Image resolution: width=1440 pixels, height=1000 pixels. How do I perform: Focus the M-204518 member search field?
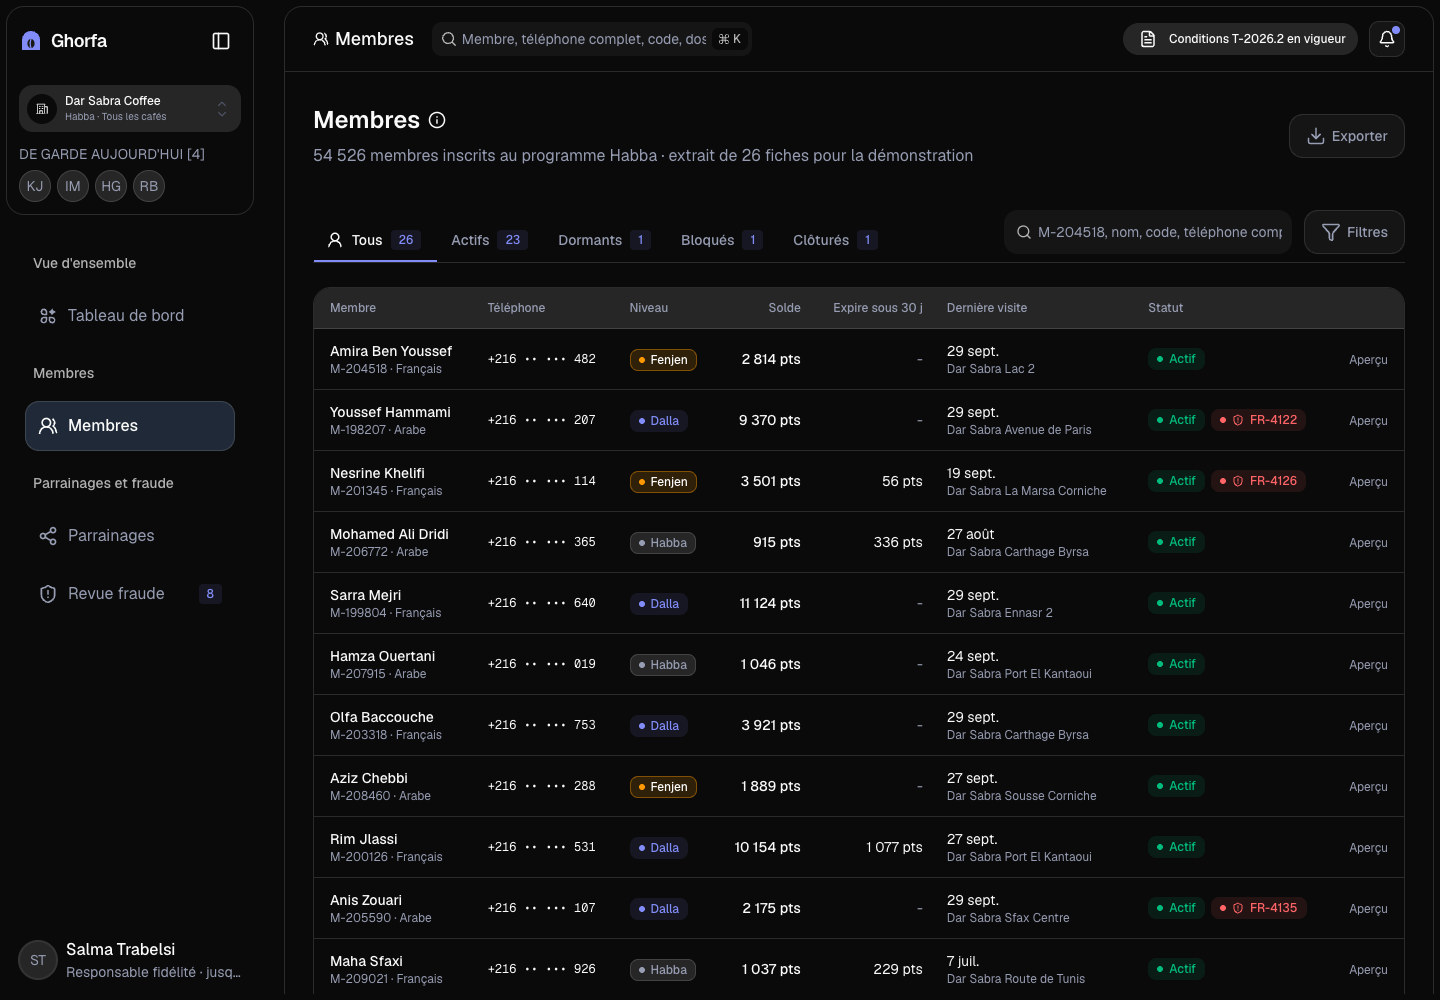(1148, 232)
